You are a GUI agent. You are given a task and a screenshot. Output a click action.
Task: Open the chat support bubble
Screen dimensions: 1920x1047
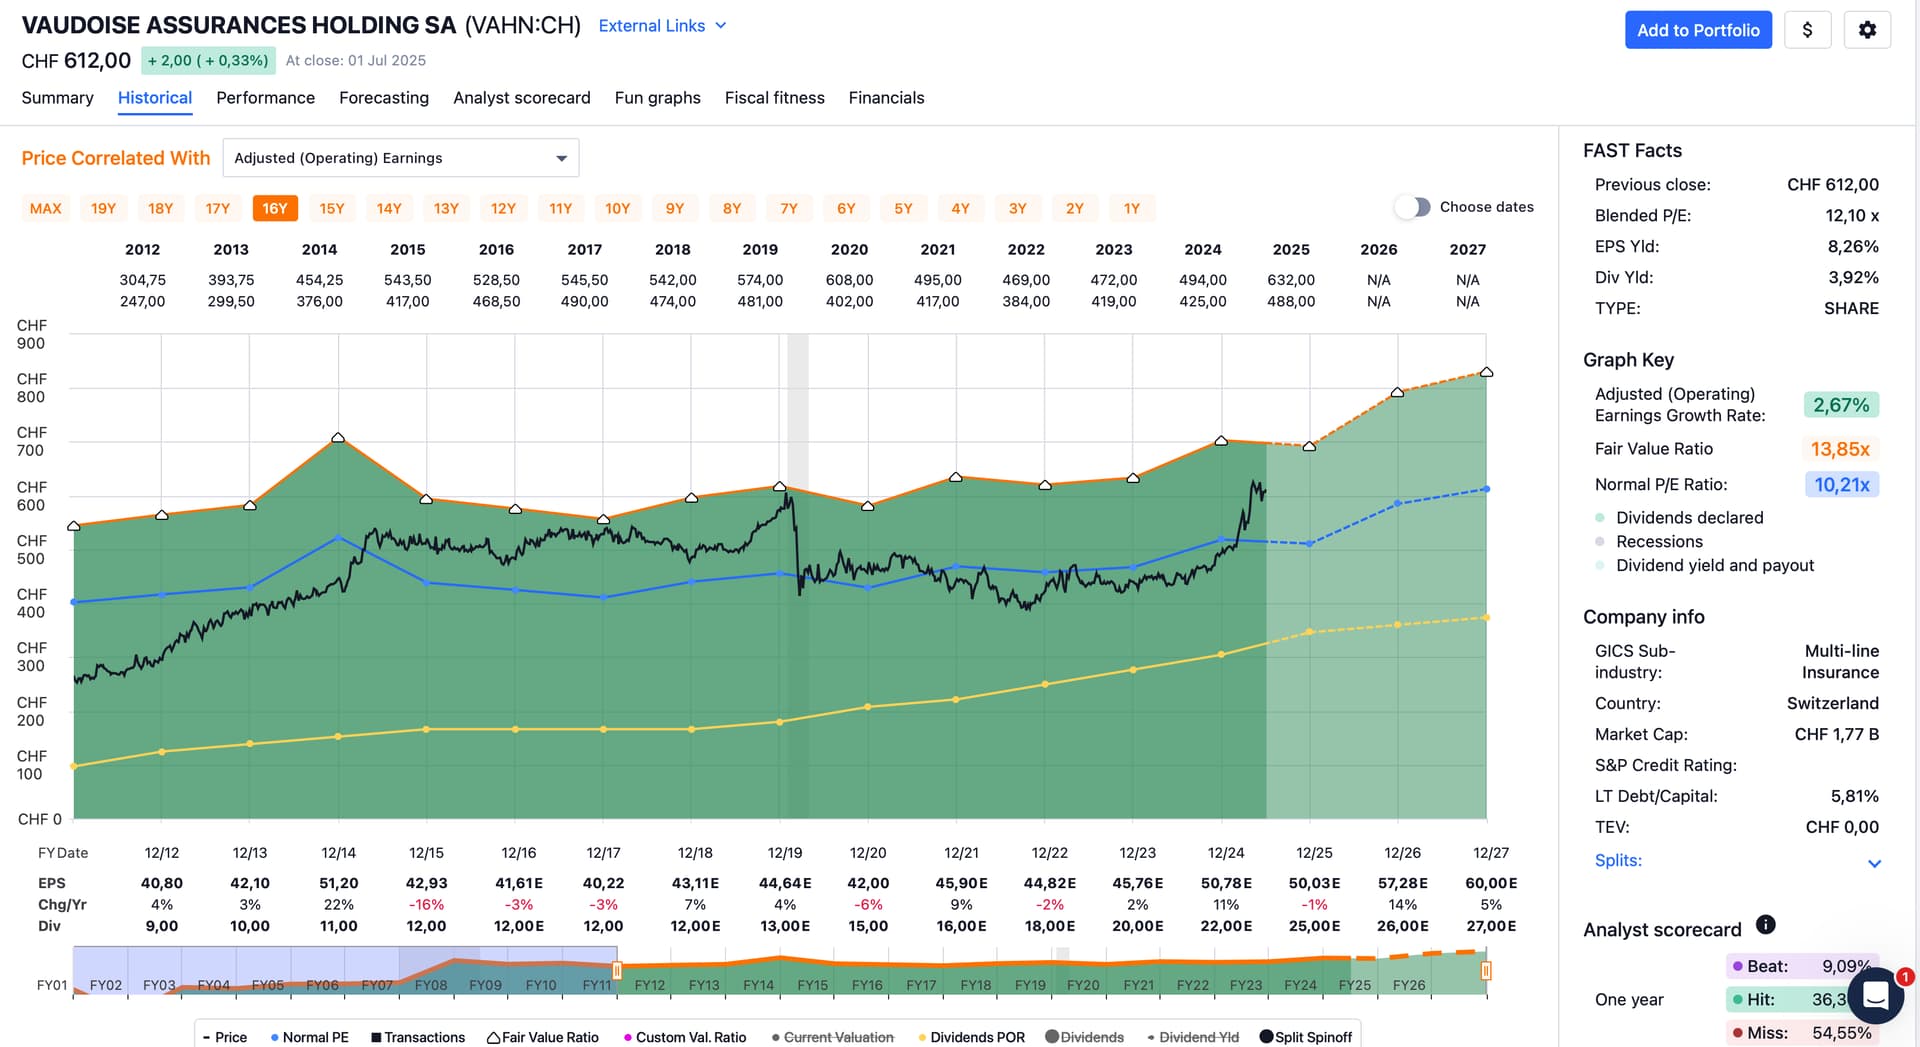click(1875, 995)
